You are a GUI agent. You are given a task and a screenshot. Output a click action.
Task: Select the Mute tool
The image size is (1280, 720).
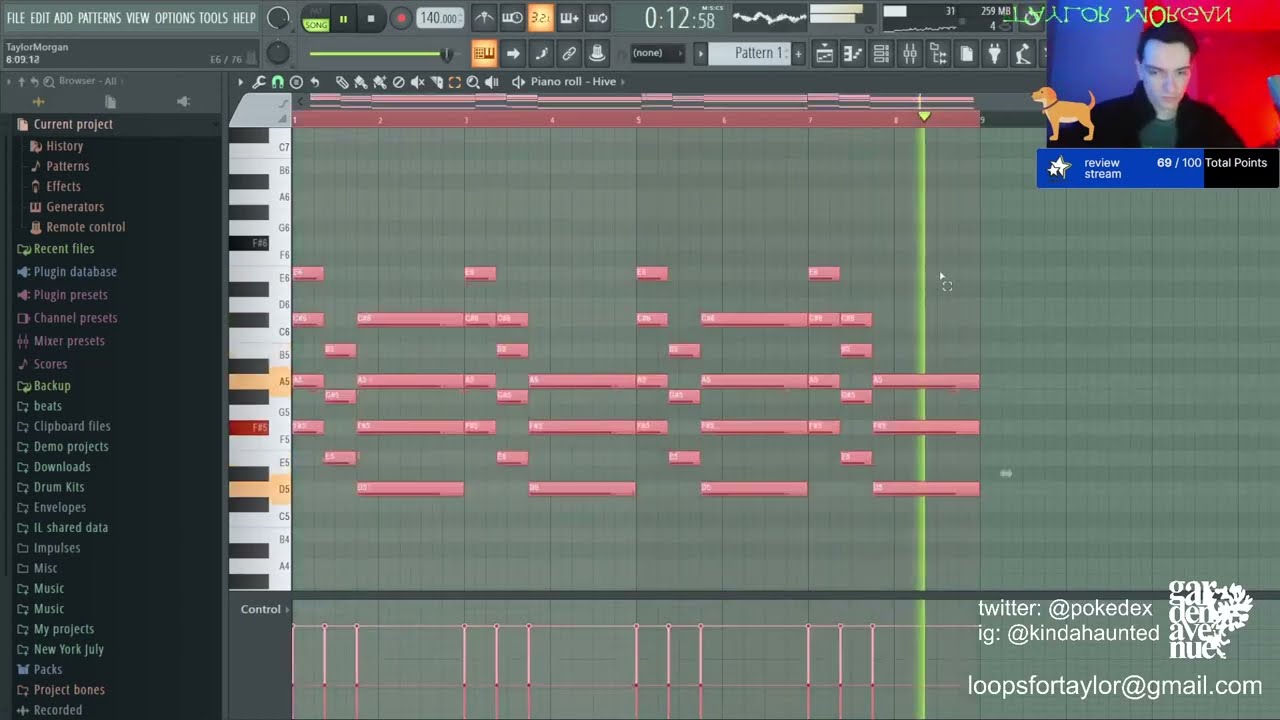pos(418,82)
